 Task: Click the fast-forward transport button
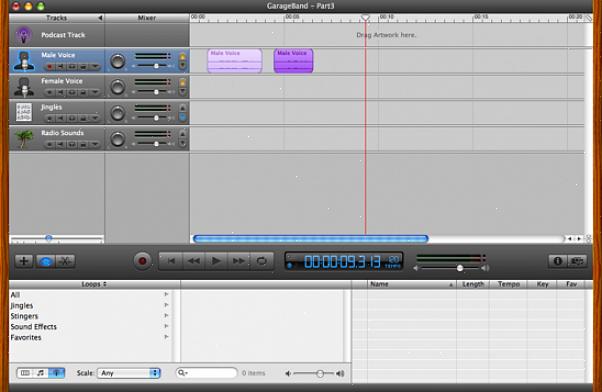pos(239,261)
